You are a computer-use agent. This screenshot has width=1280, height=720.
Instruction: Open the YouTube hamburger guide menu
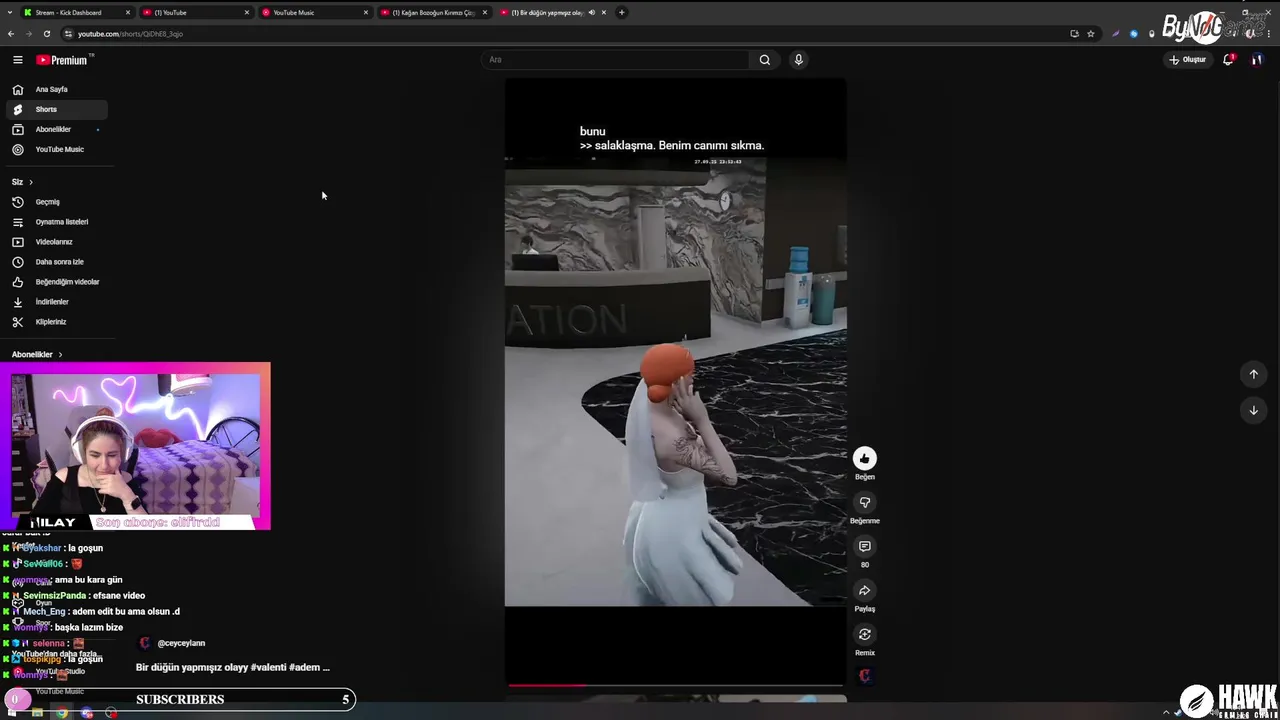pyautogui.click(x=17, y=60)
